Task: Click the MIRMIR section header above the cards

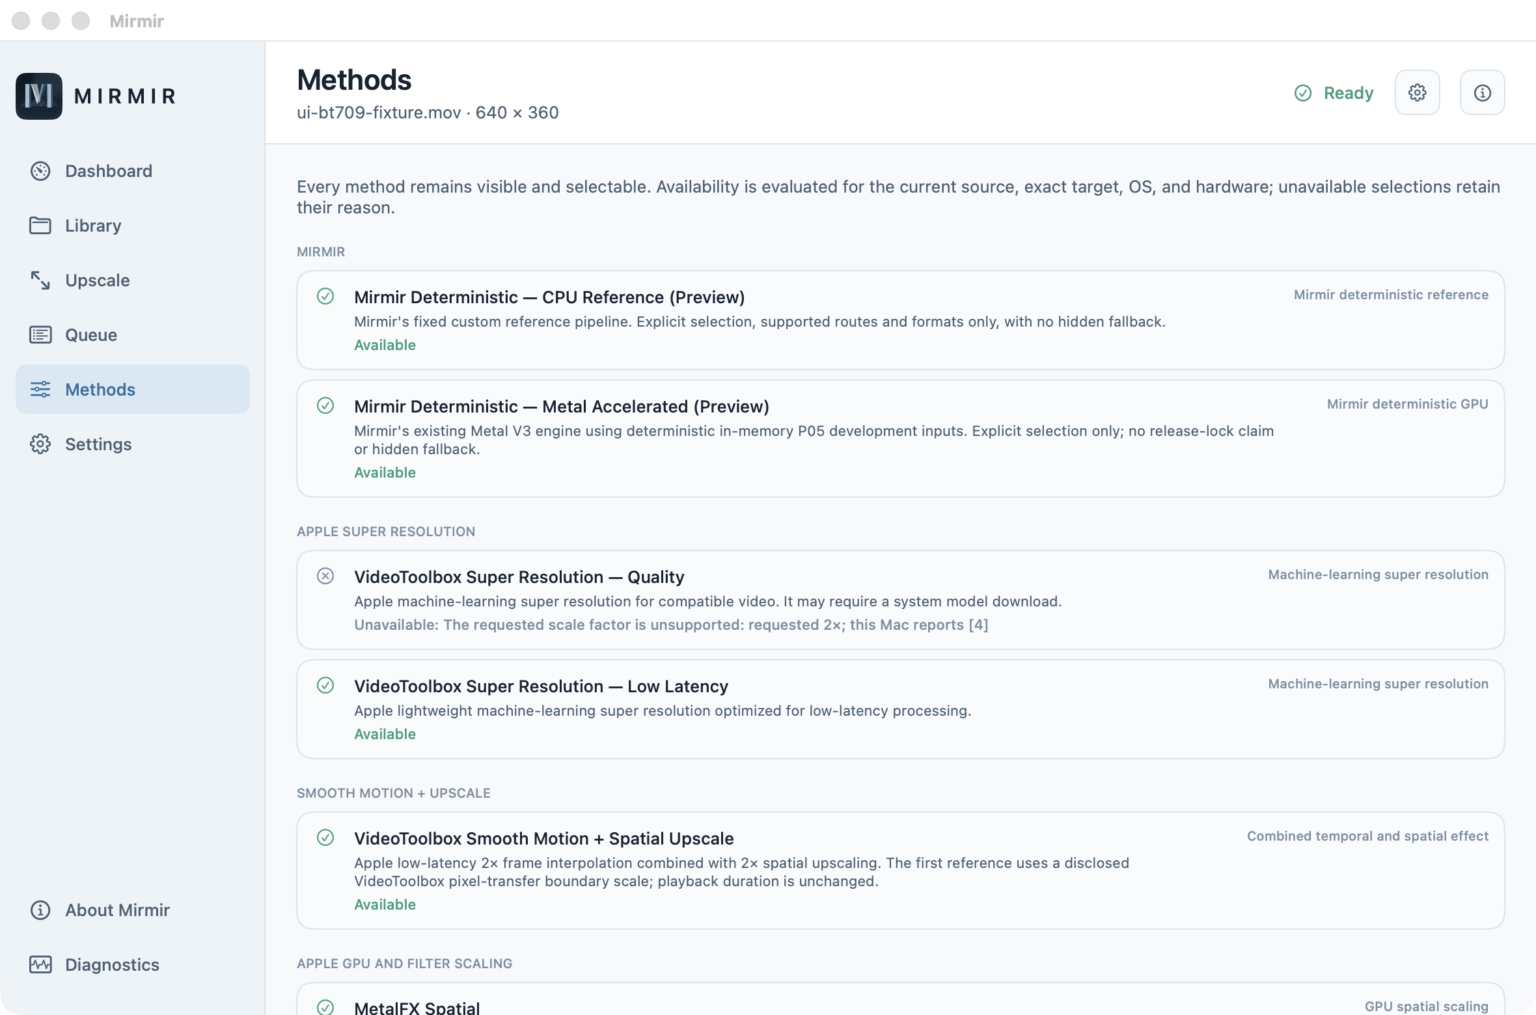Action: point(320,252)
